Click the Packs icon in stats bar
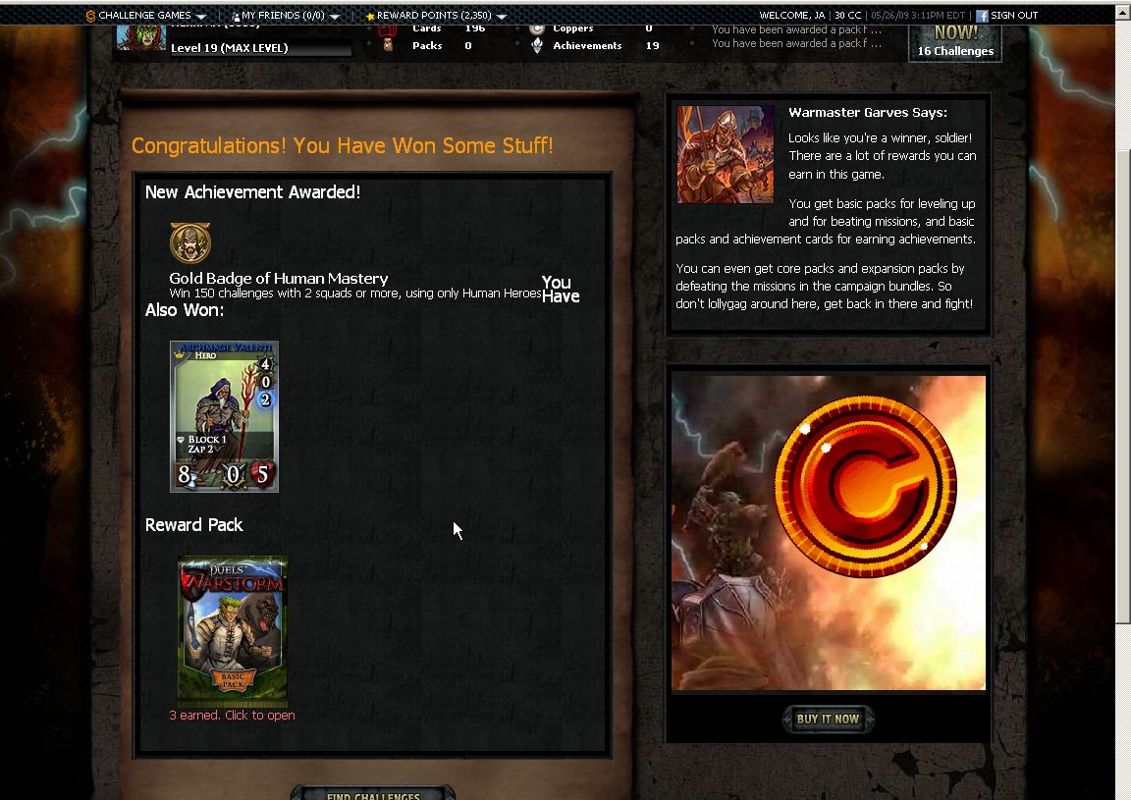1131x800 pixels. pyautogui.click(x=388, y=45)
